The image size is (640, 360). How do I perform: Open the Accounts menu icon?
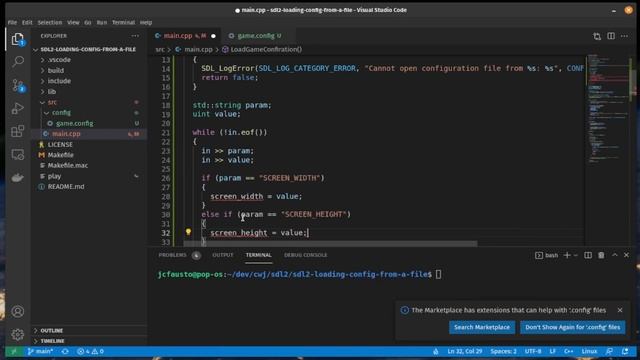pyautogui.click(x=18, y=311)
